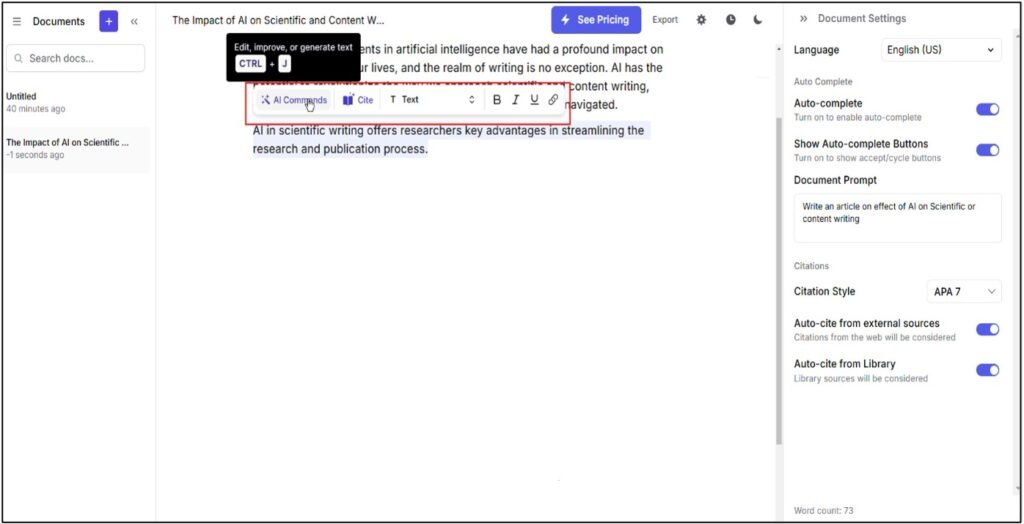The width and height of the screenshot is (1024, 524).
Task: Click the Citations section label
Action: 811,266
